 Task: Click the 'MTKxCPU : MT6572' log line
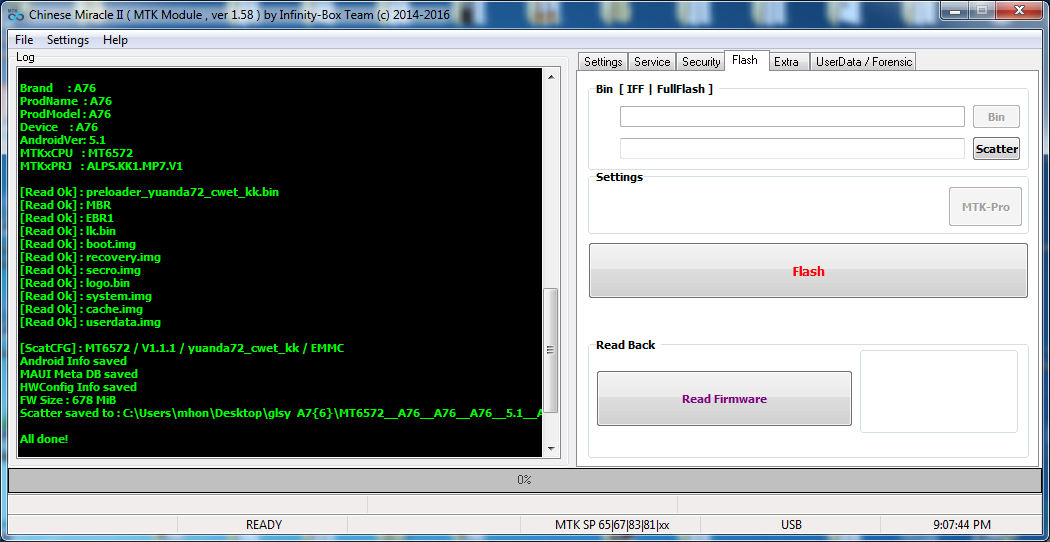pyautogui.click(x=76, y=153)
